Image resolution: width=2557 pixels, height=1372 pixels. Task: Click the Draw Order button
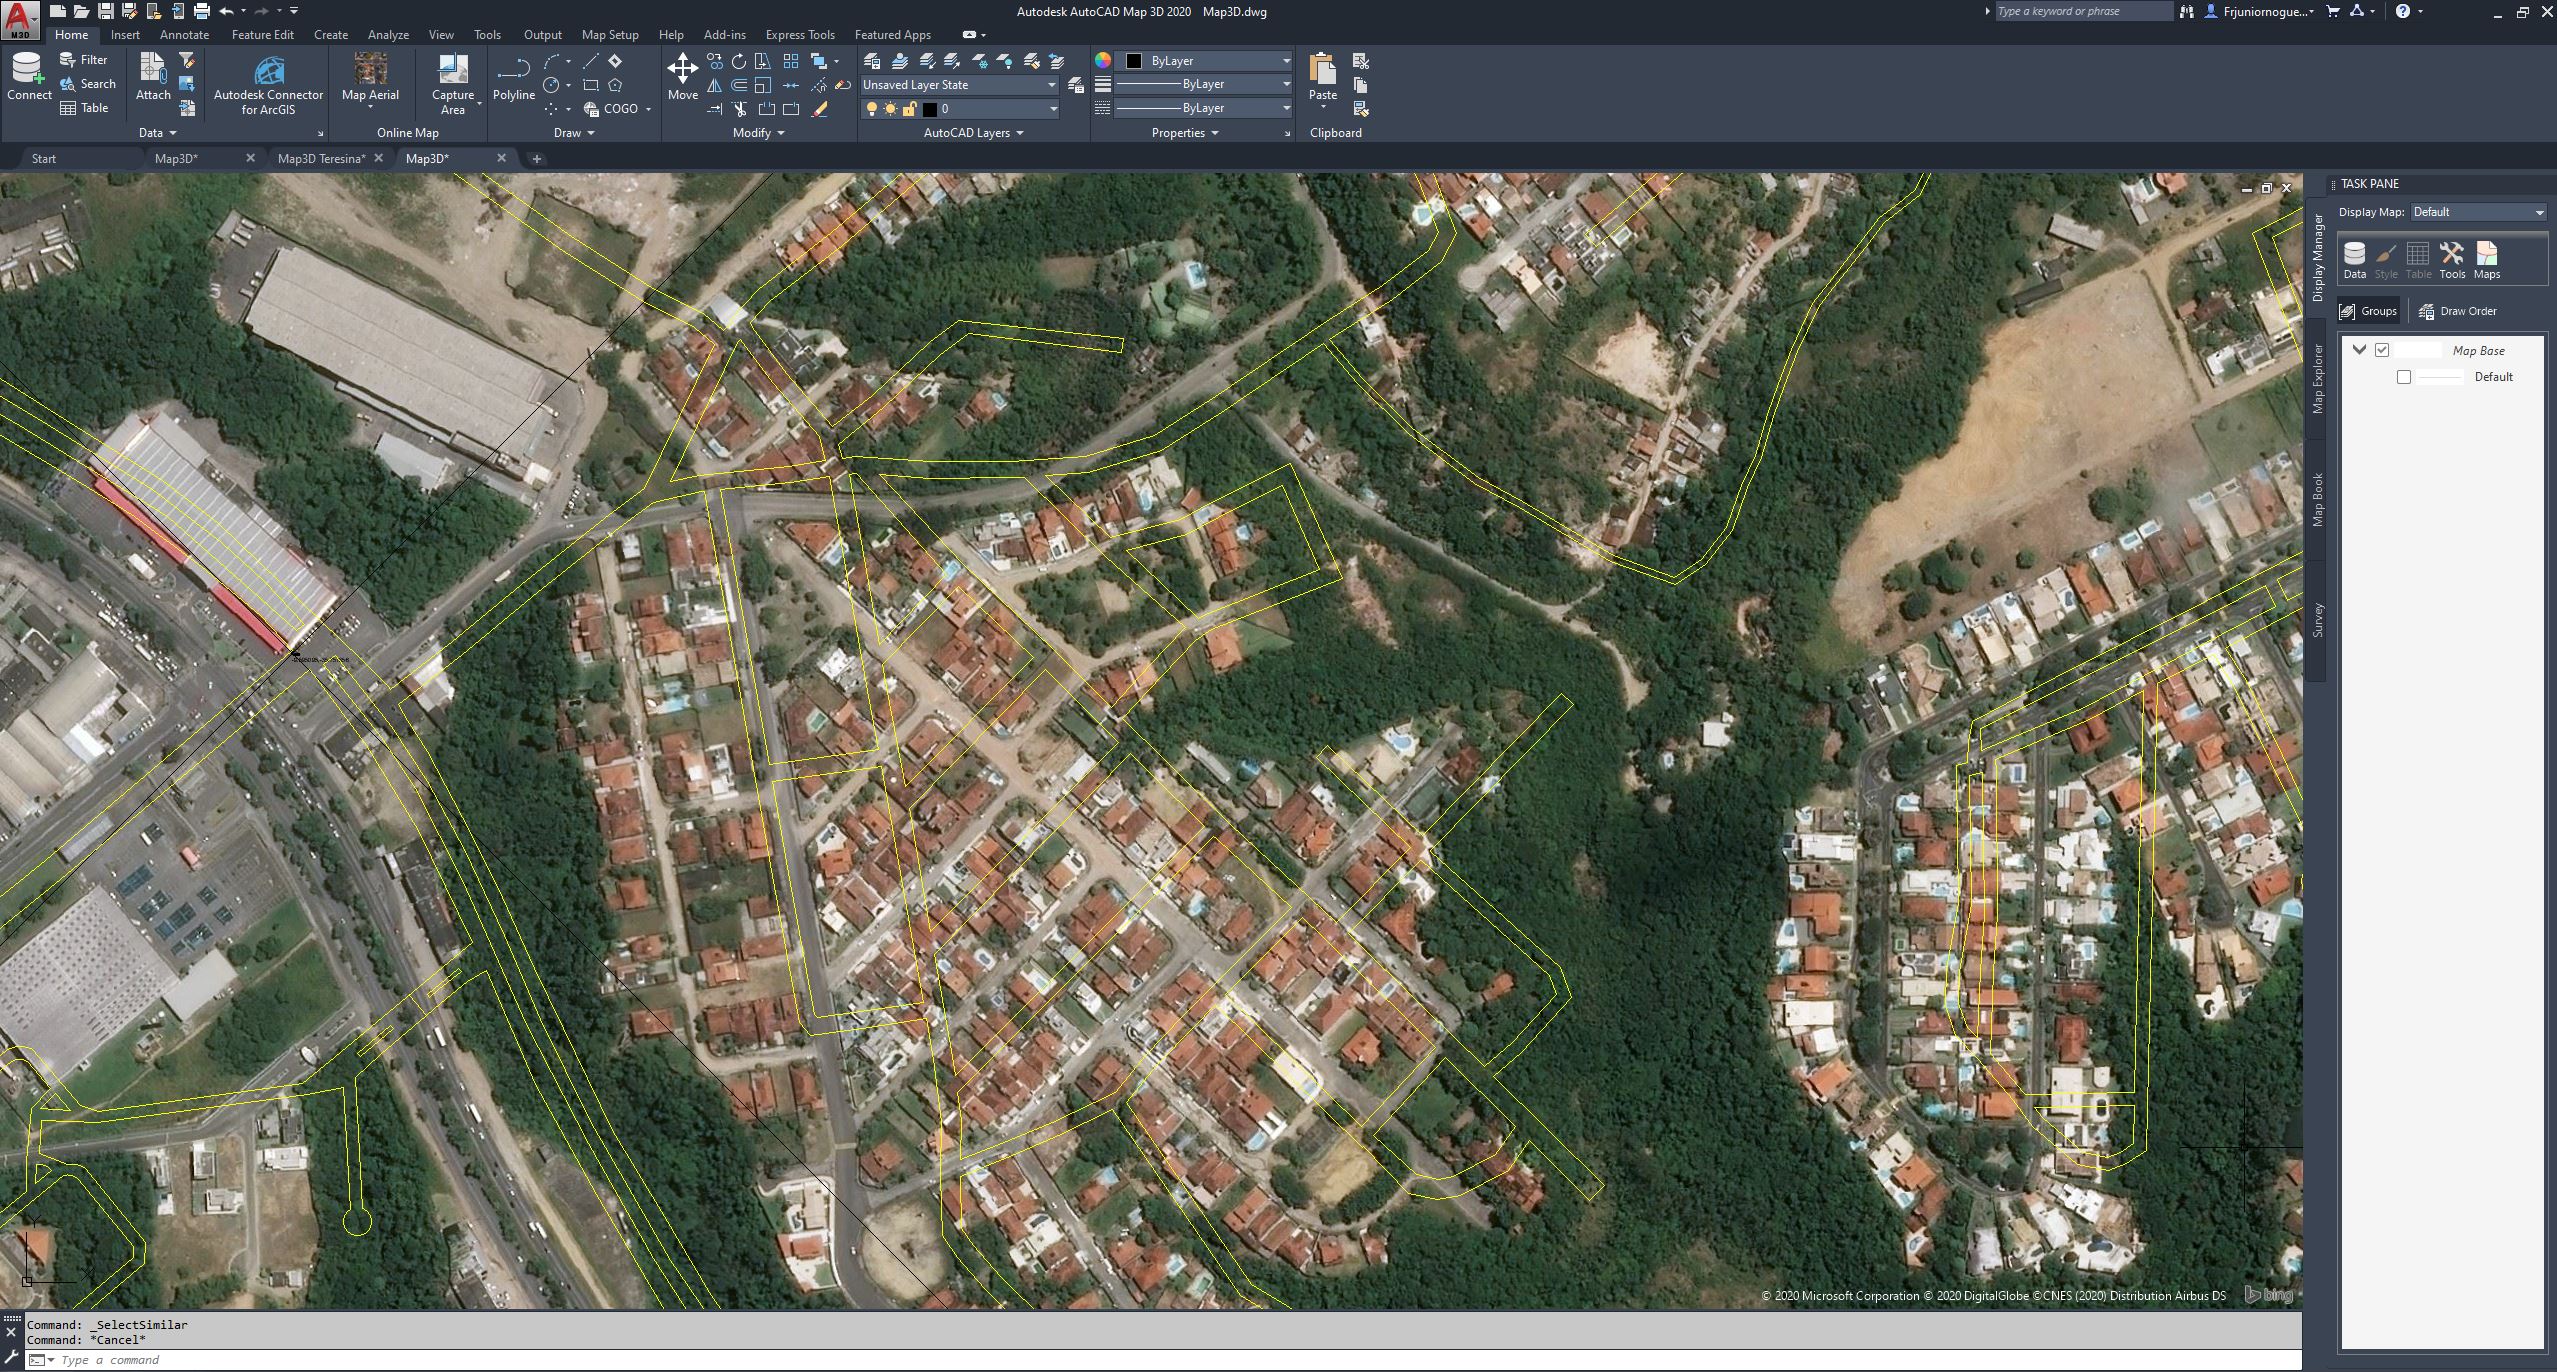point(2459,311)
